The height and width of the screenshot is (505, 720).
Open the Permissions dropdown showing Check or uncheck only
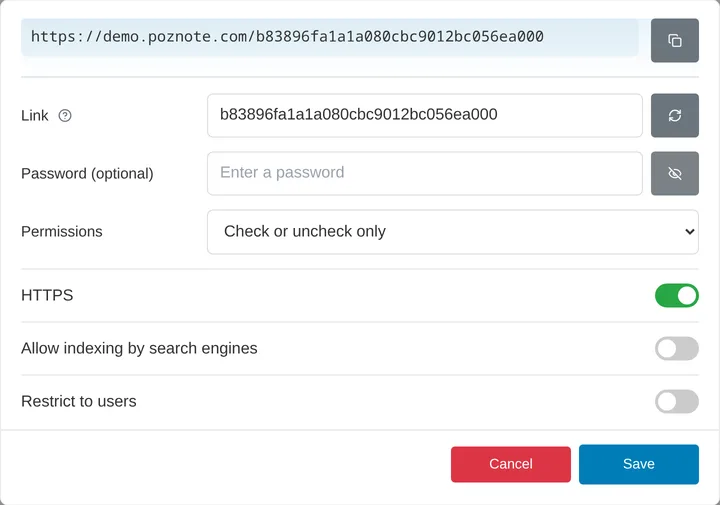tap(453, 232)
